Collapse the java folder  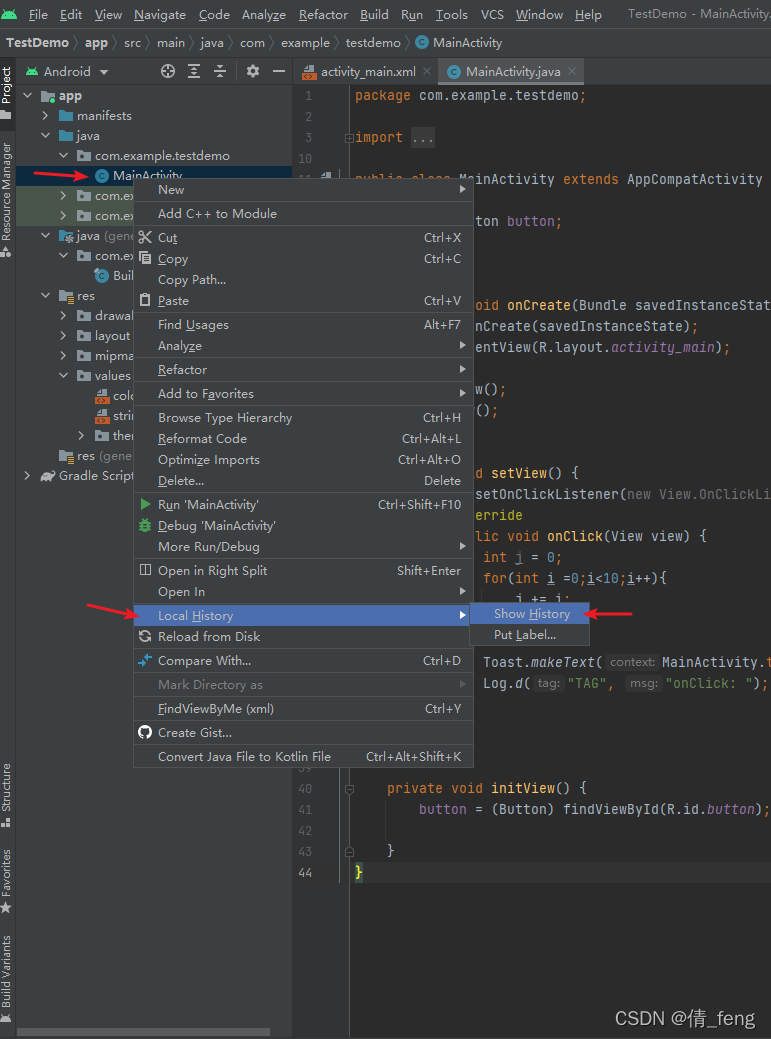46,136
